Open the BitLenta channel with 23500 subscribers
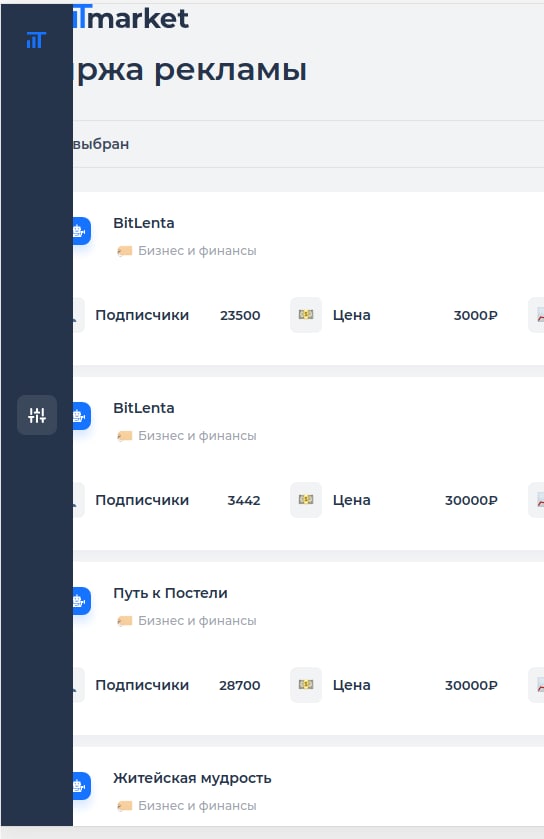 tap(143, 223)
